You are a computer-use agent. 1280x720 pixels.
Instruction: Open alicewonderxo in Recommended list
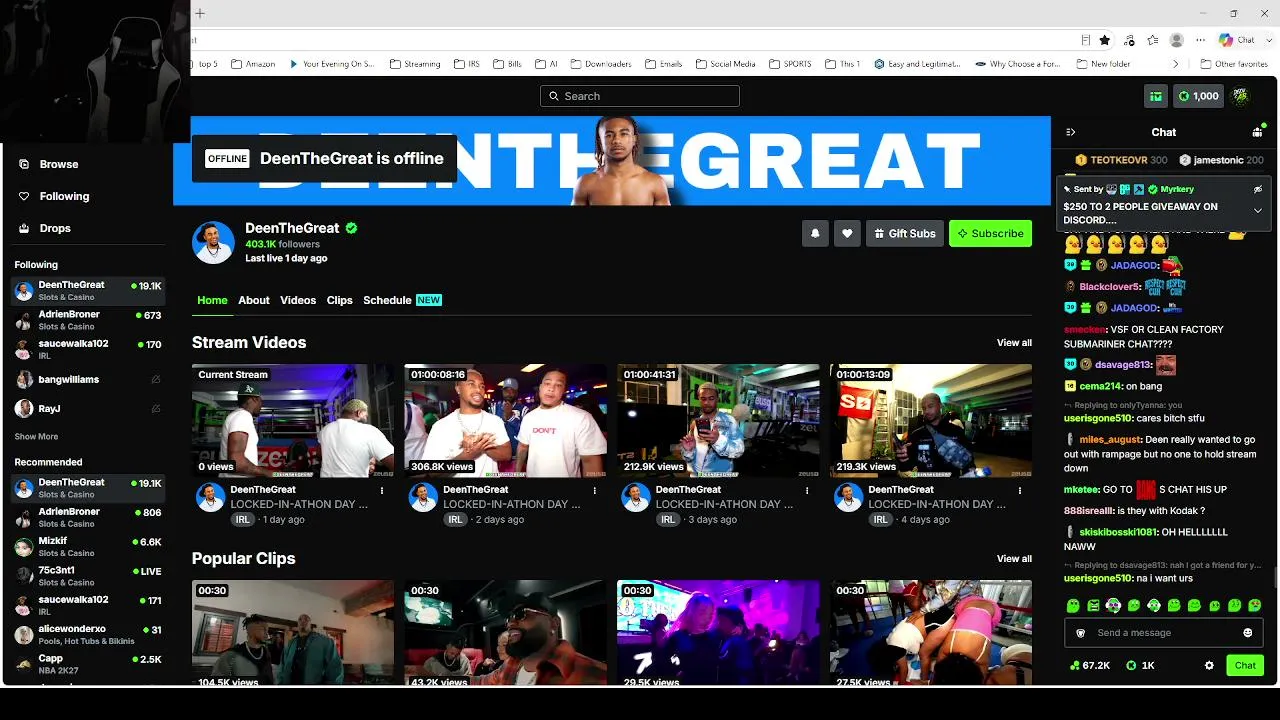click(x=88, y=635)
